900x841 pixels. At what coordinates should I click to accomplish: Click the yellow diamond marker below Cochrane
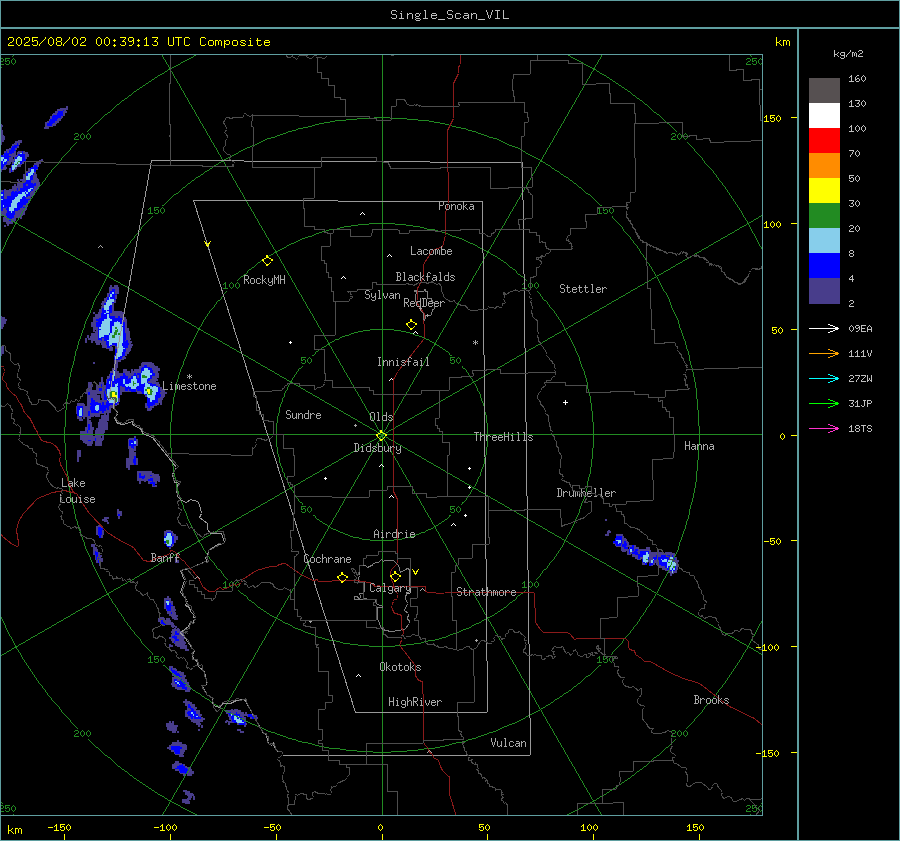[342, 577]
